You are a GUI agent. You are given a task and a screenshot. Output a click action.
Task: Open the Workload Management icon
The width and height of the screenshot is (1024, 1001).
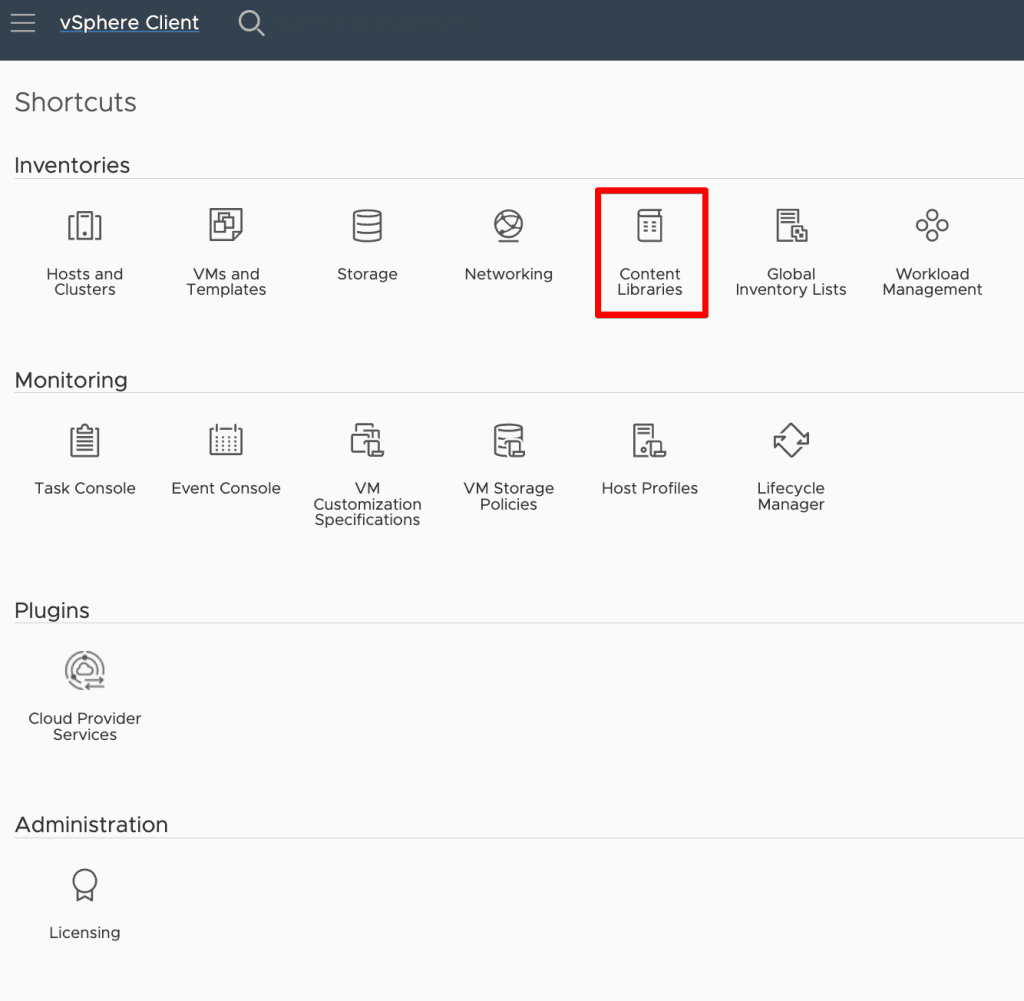click(x=932, y=225)
